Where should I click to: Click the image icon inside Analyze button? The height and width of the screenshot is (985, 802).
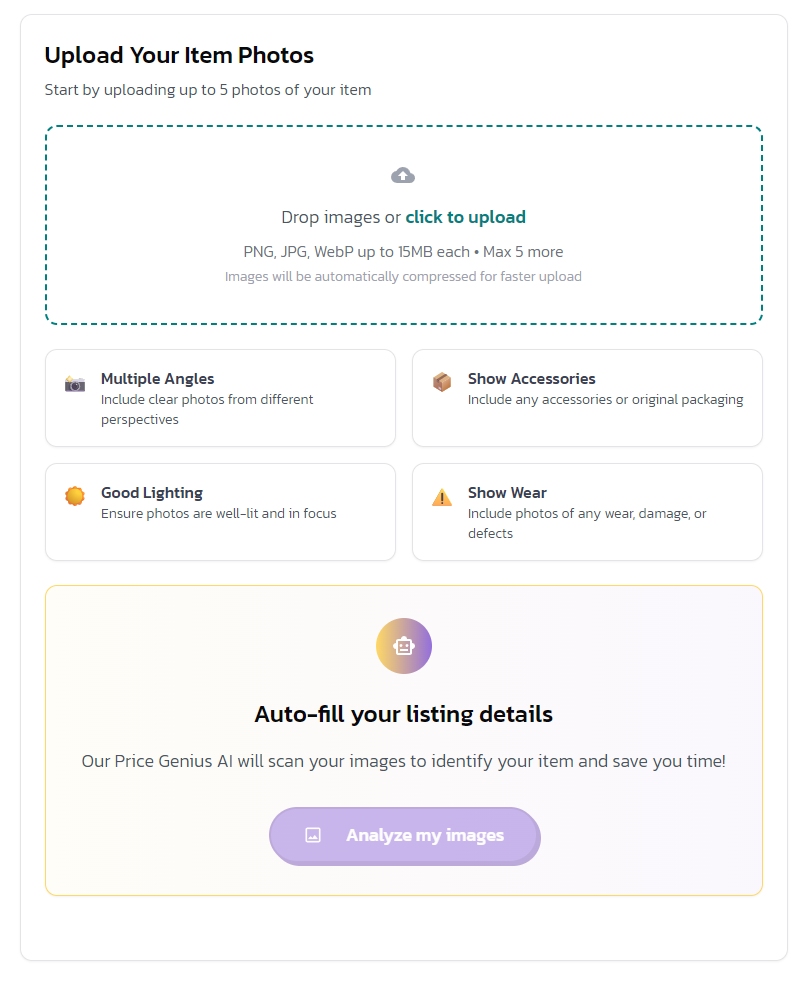point(312,837)
